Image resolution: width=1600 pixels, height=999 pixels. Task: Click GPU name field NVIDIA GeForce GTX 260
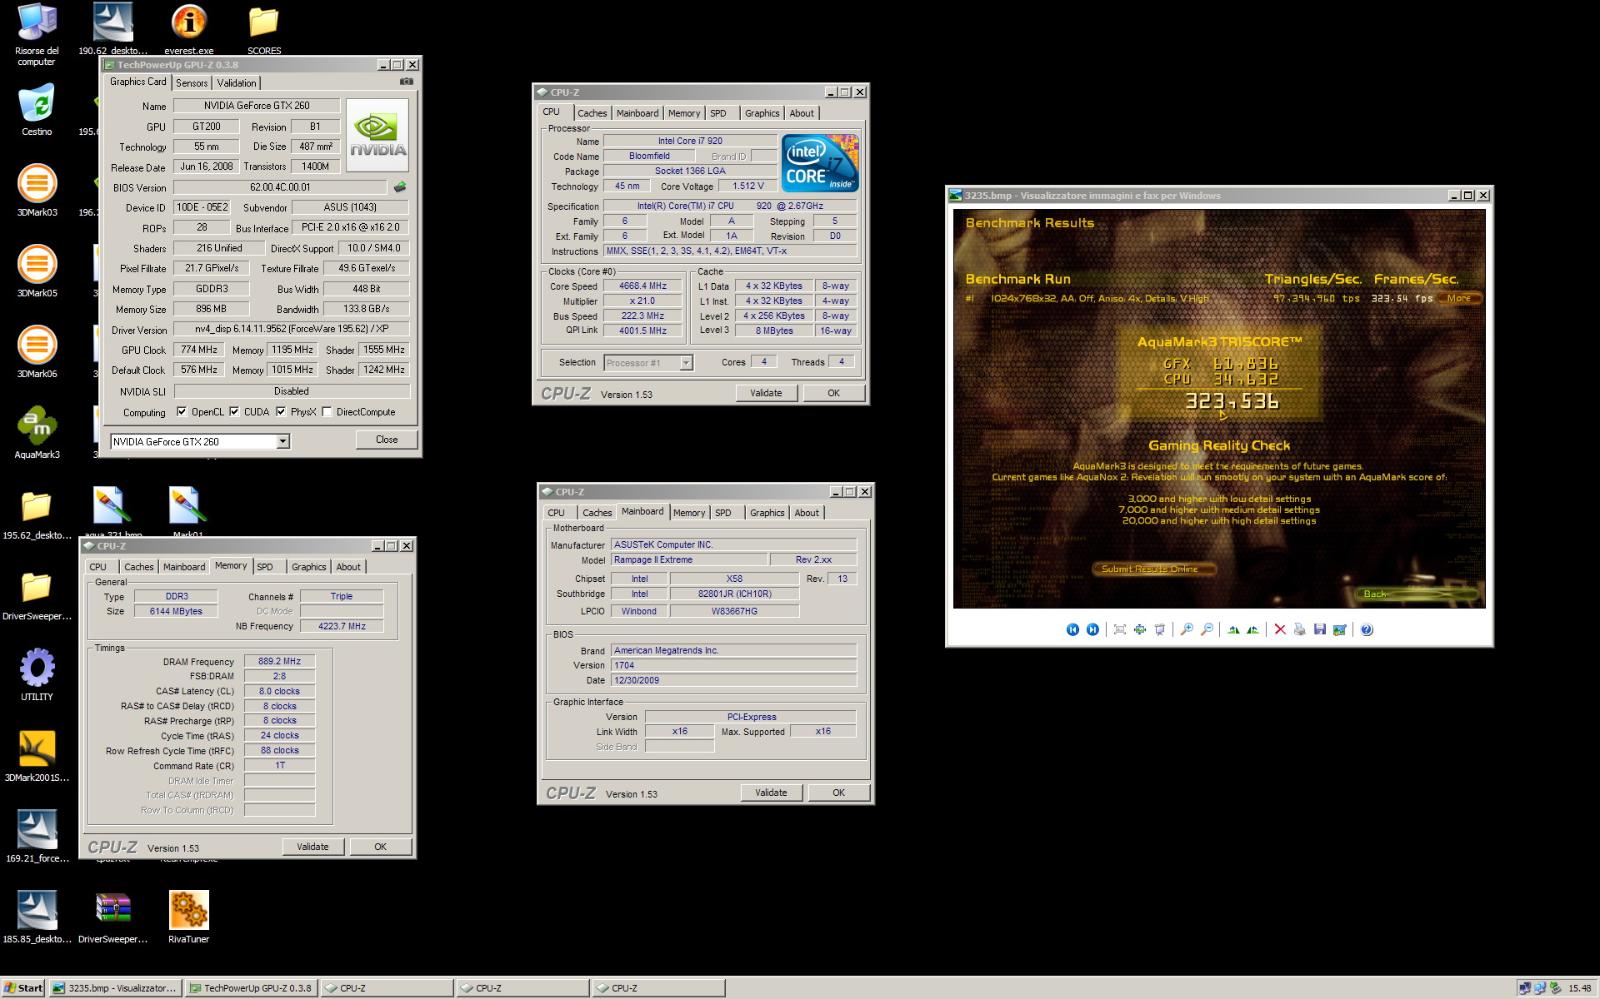pos(256,106)
